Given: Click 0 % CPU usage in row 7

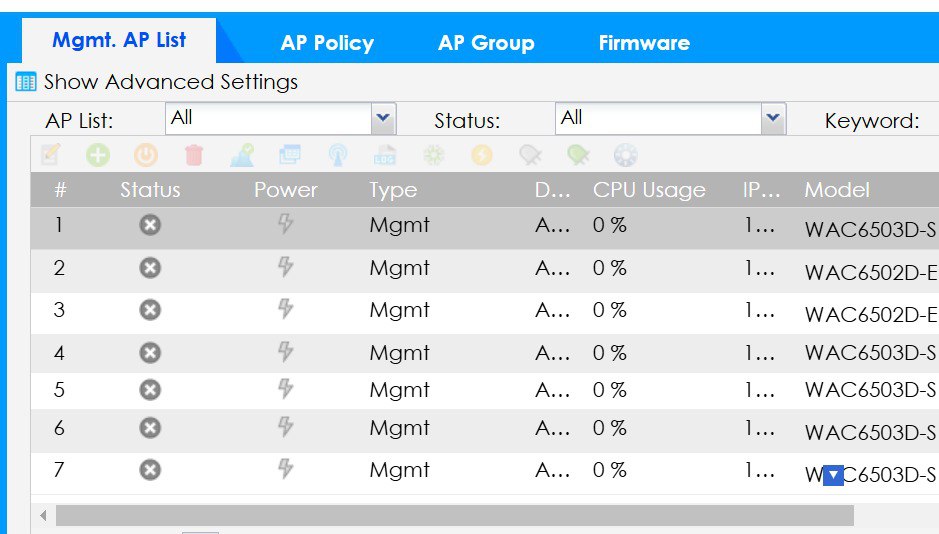Looking at the screenshot, I should [x=610, y=470].
